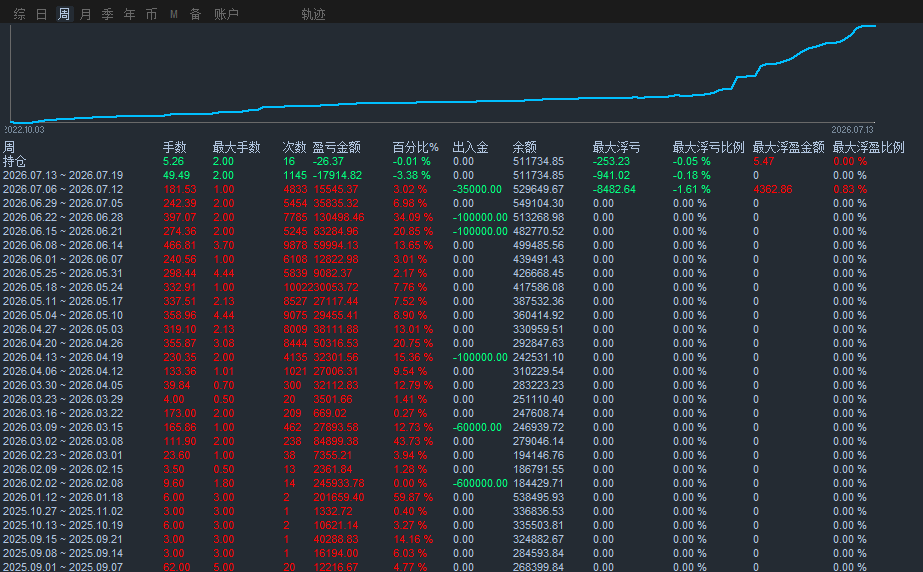923x572 pixels.
Task: Select week row 2026.02.02 ~ 2026.02.08
Action: (x=462, y=483)
